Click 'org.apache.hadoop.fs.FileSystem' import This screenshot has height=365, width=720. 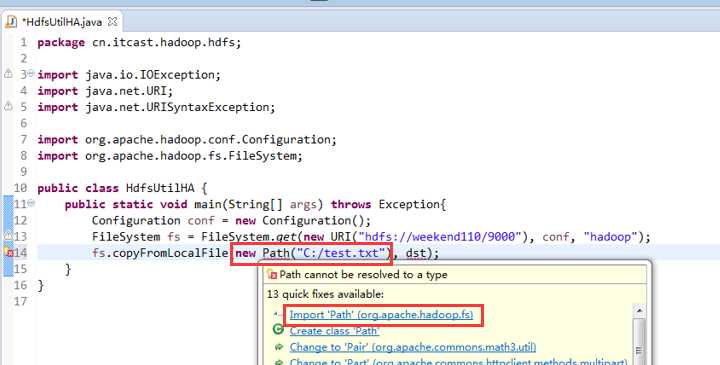click(191, 156)
